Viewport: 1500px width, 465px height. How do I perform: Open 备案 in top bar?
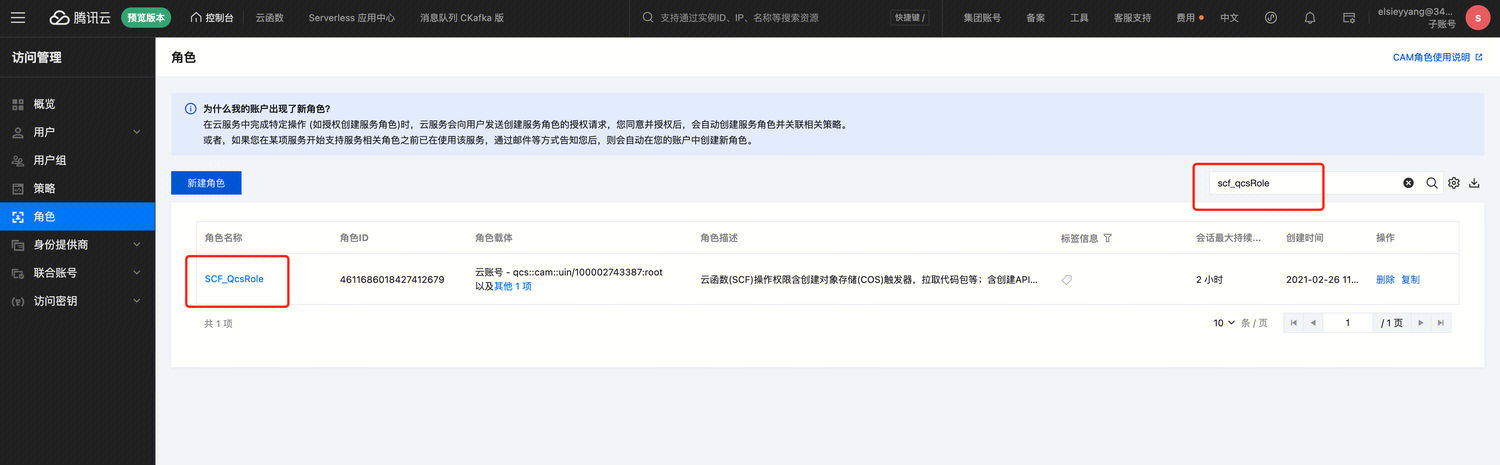pos(1035,18)
